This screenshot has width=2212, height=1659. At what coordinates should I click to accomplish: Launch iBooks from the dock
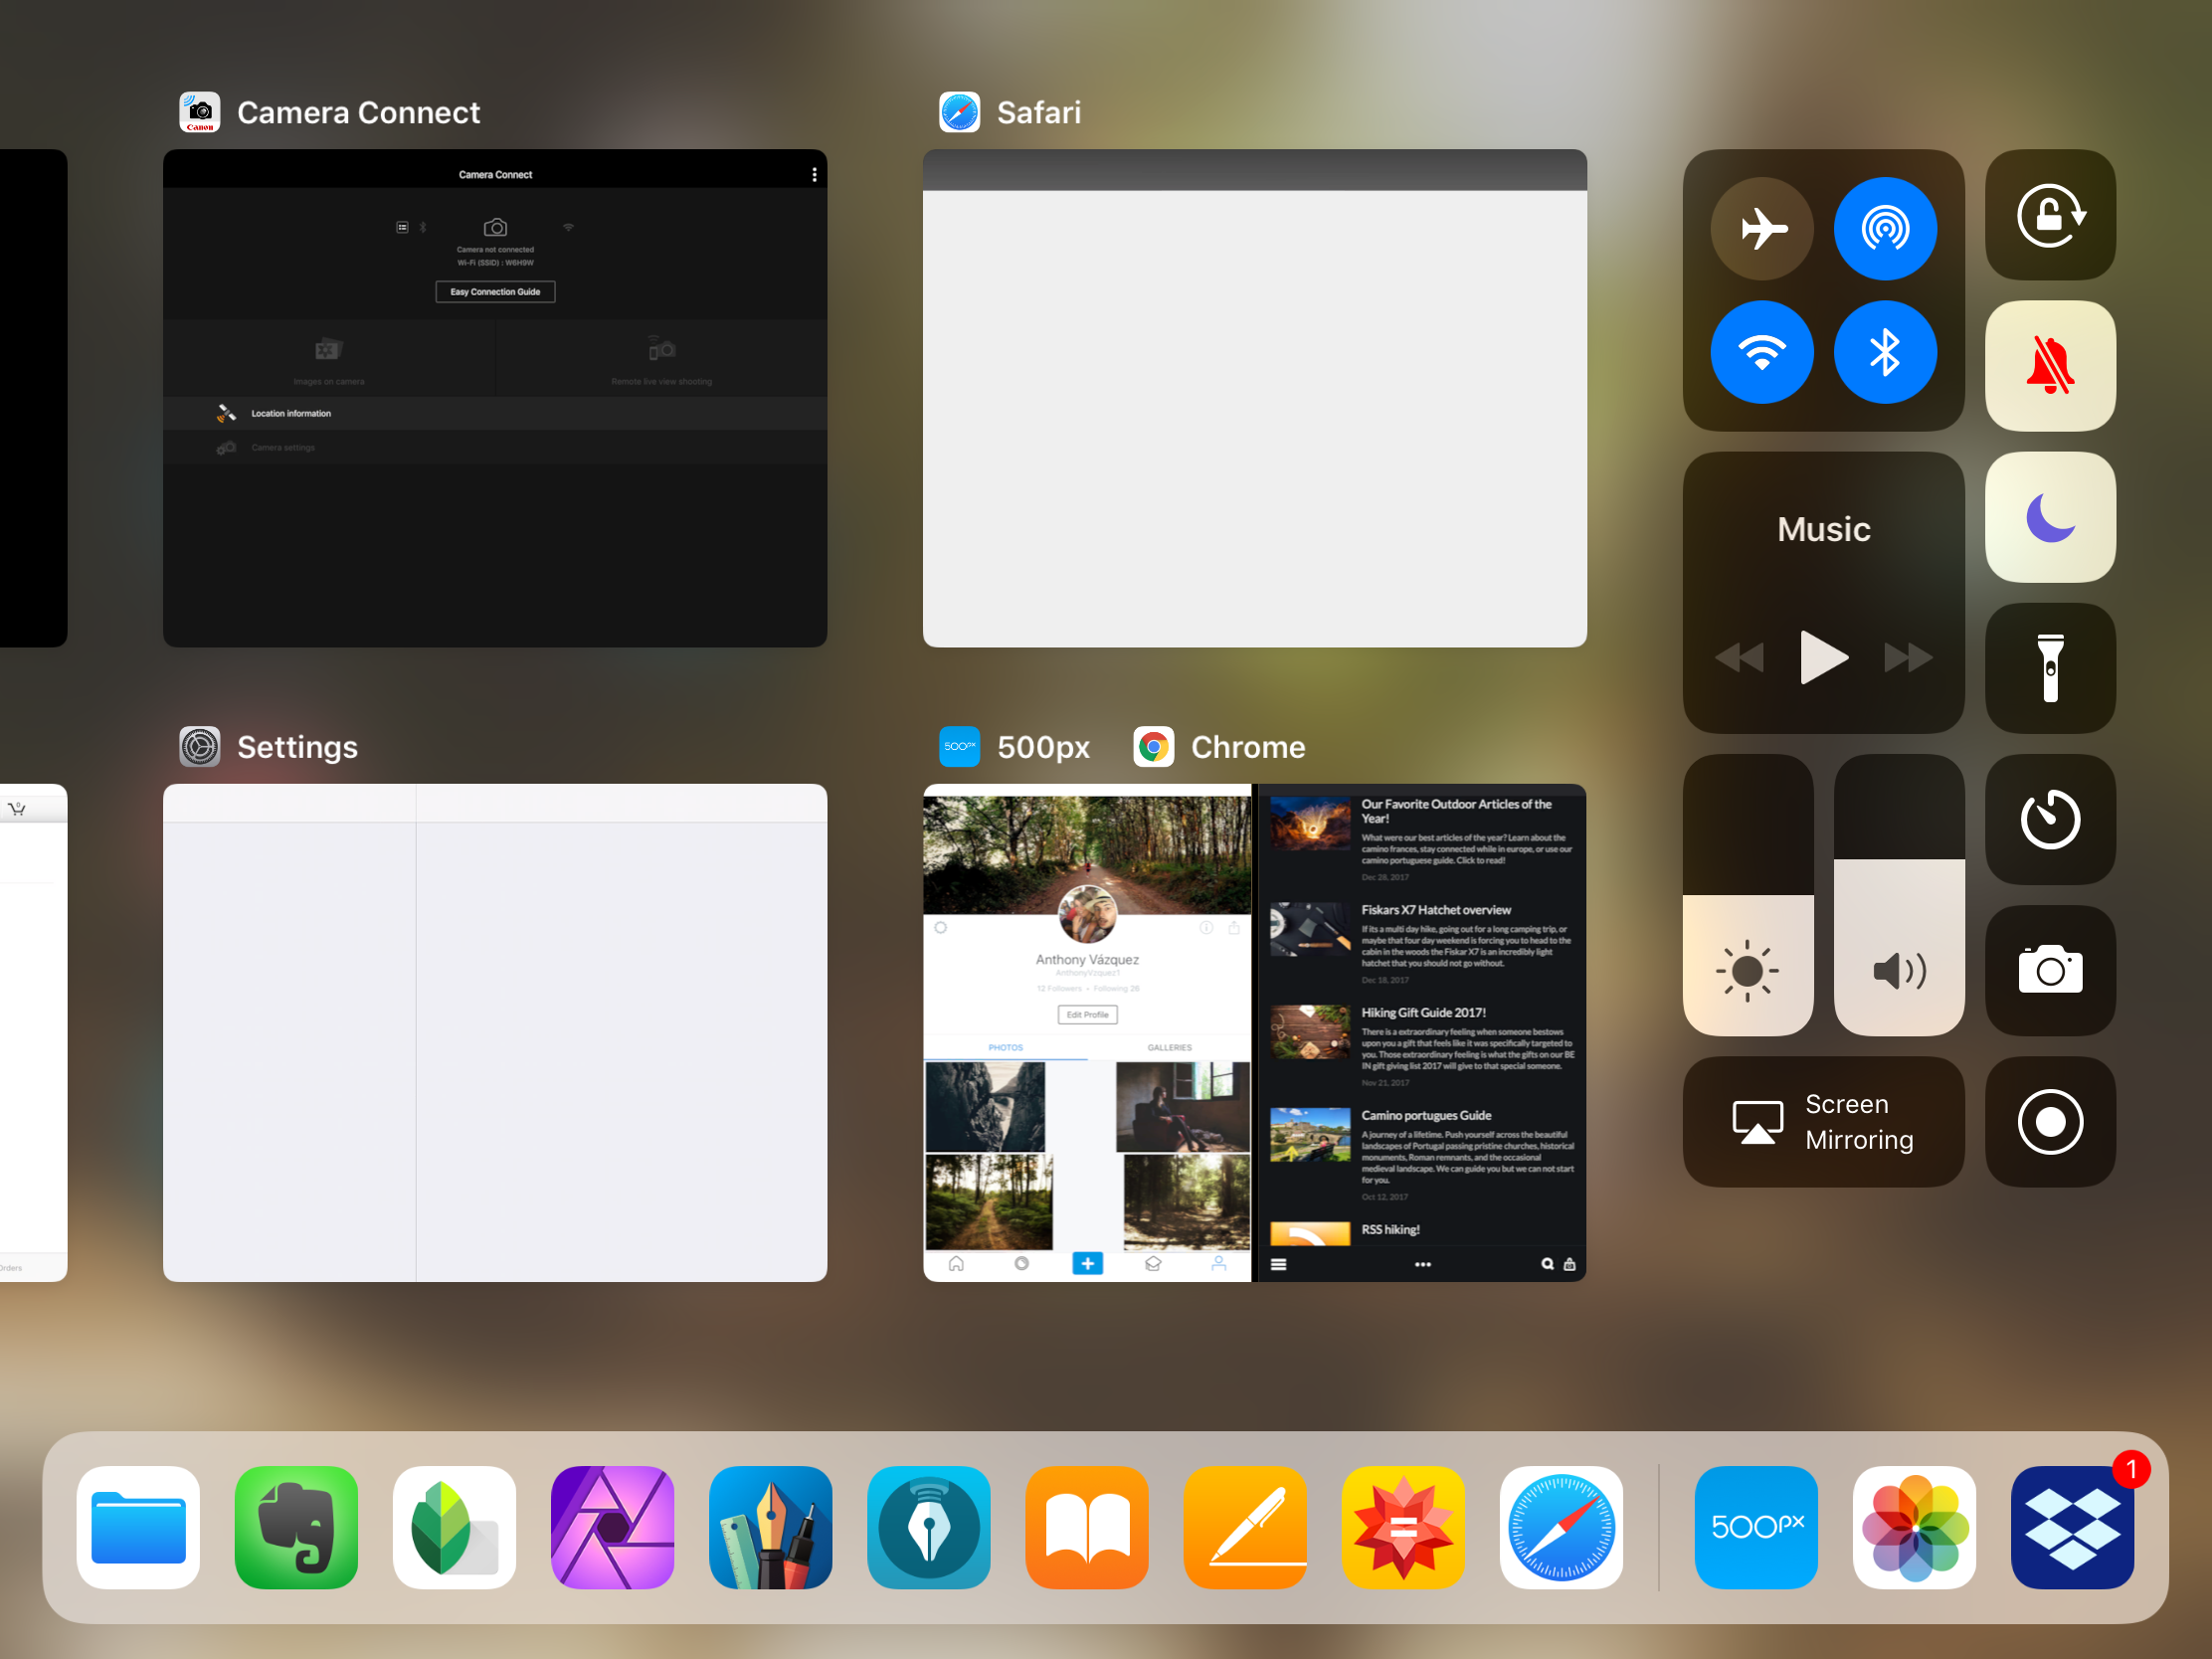tap(1087, 1527)
